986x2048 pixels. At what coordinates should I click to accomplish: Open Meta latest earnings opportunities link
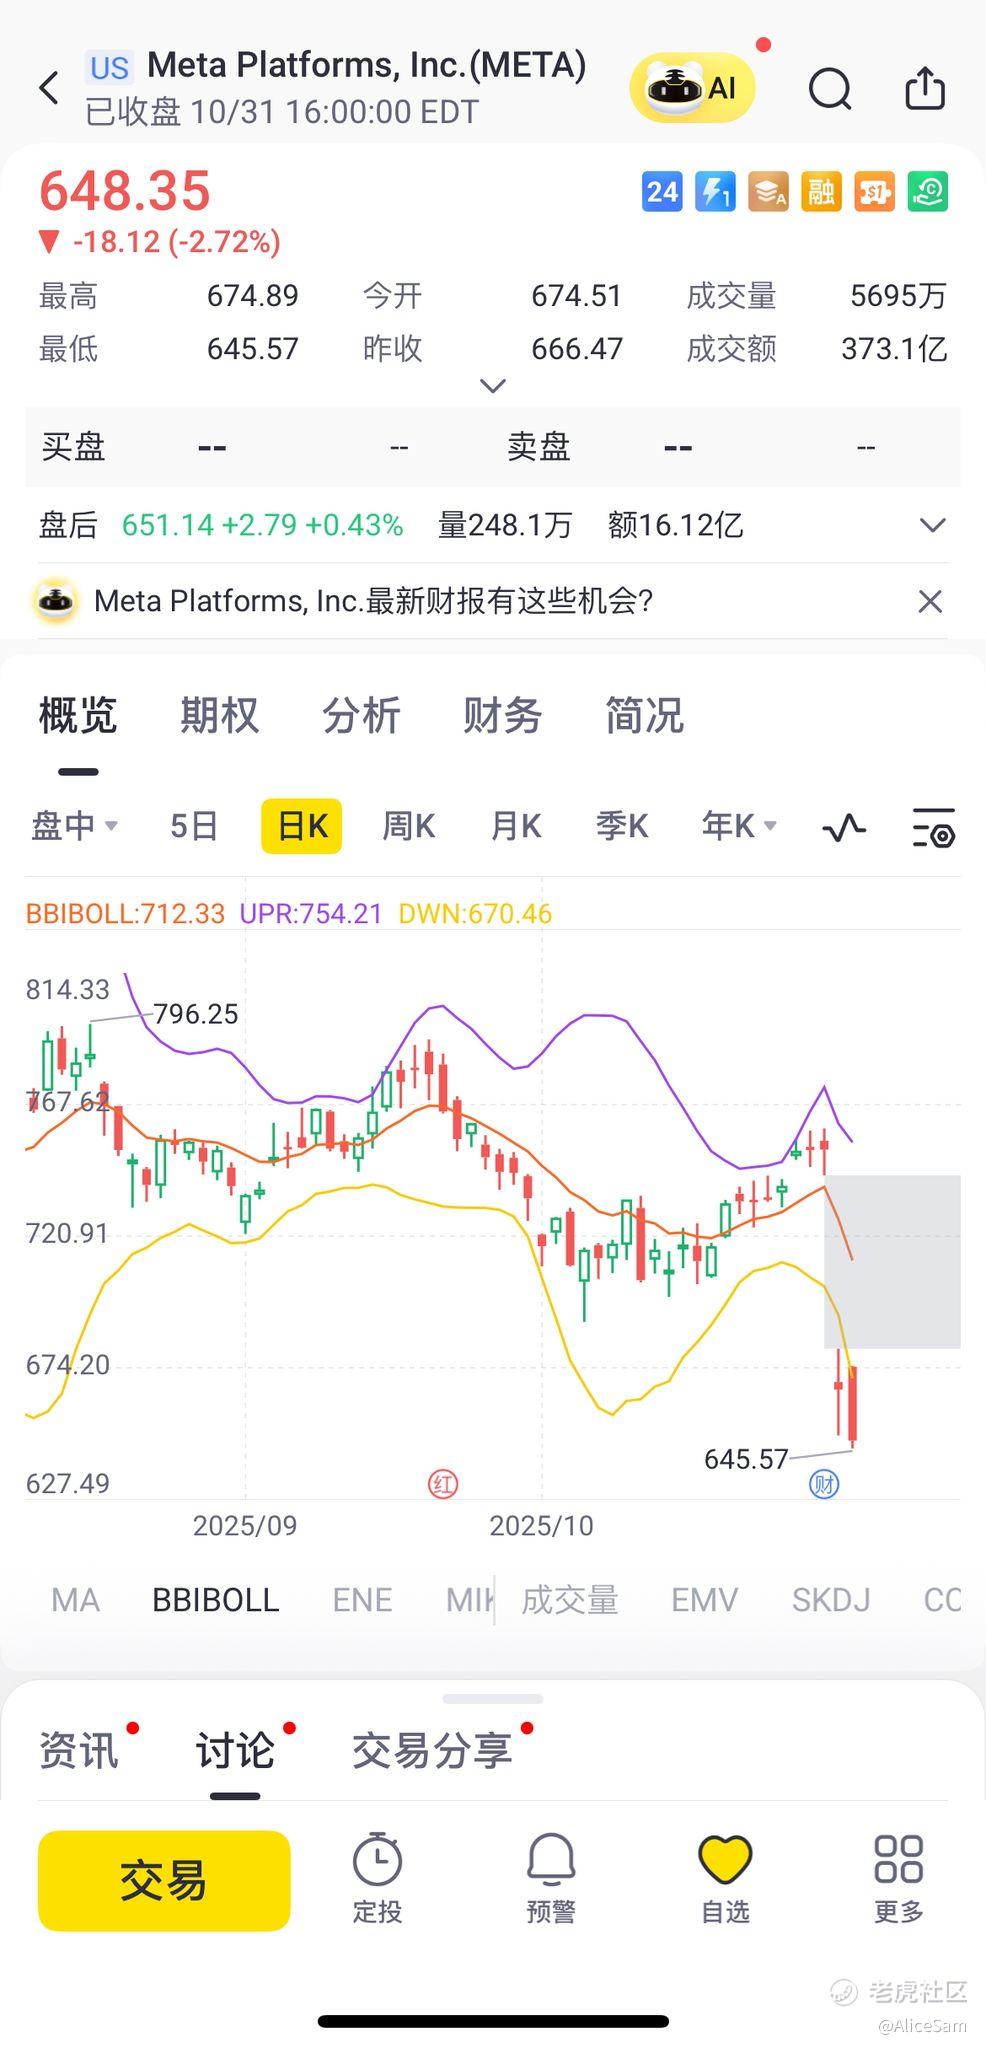[373, 601]
